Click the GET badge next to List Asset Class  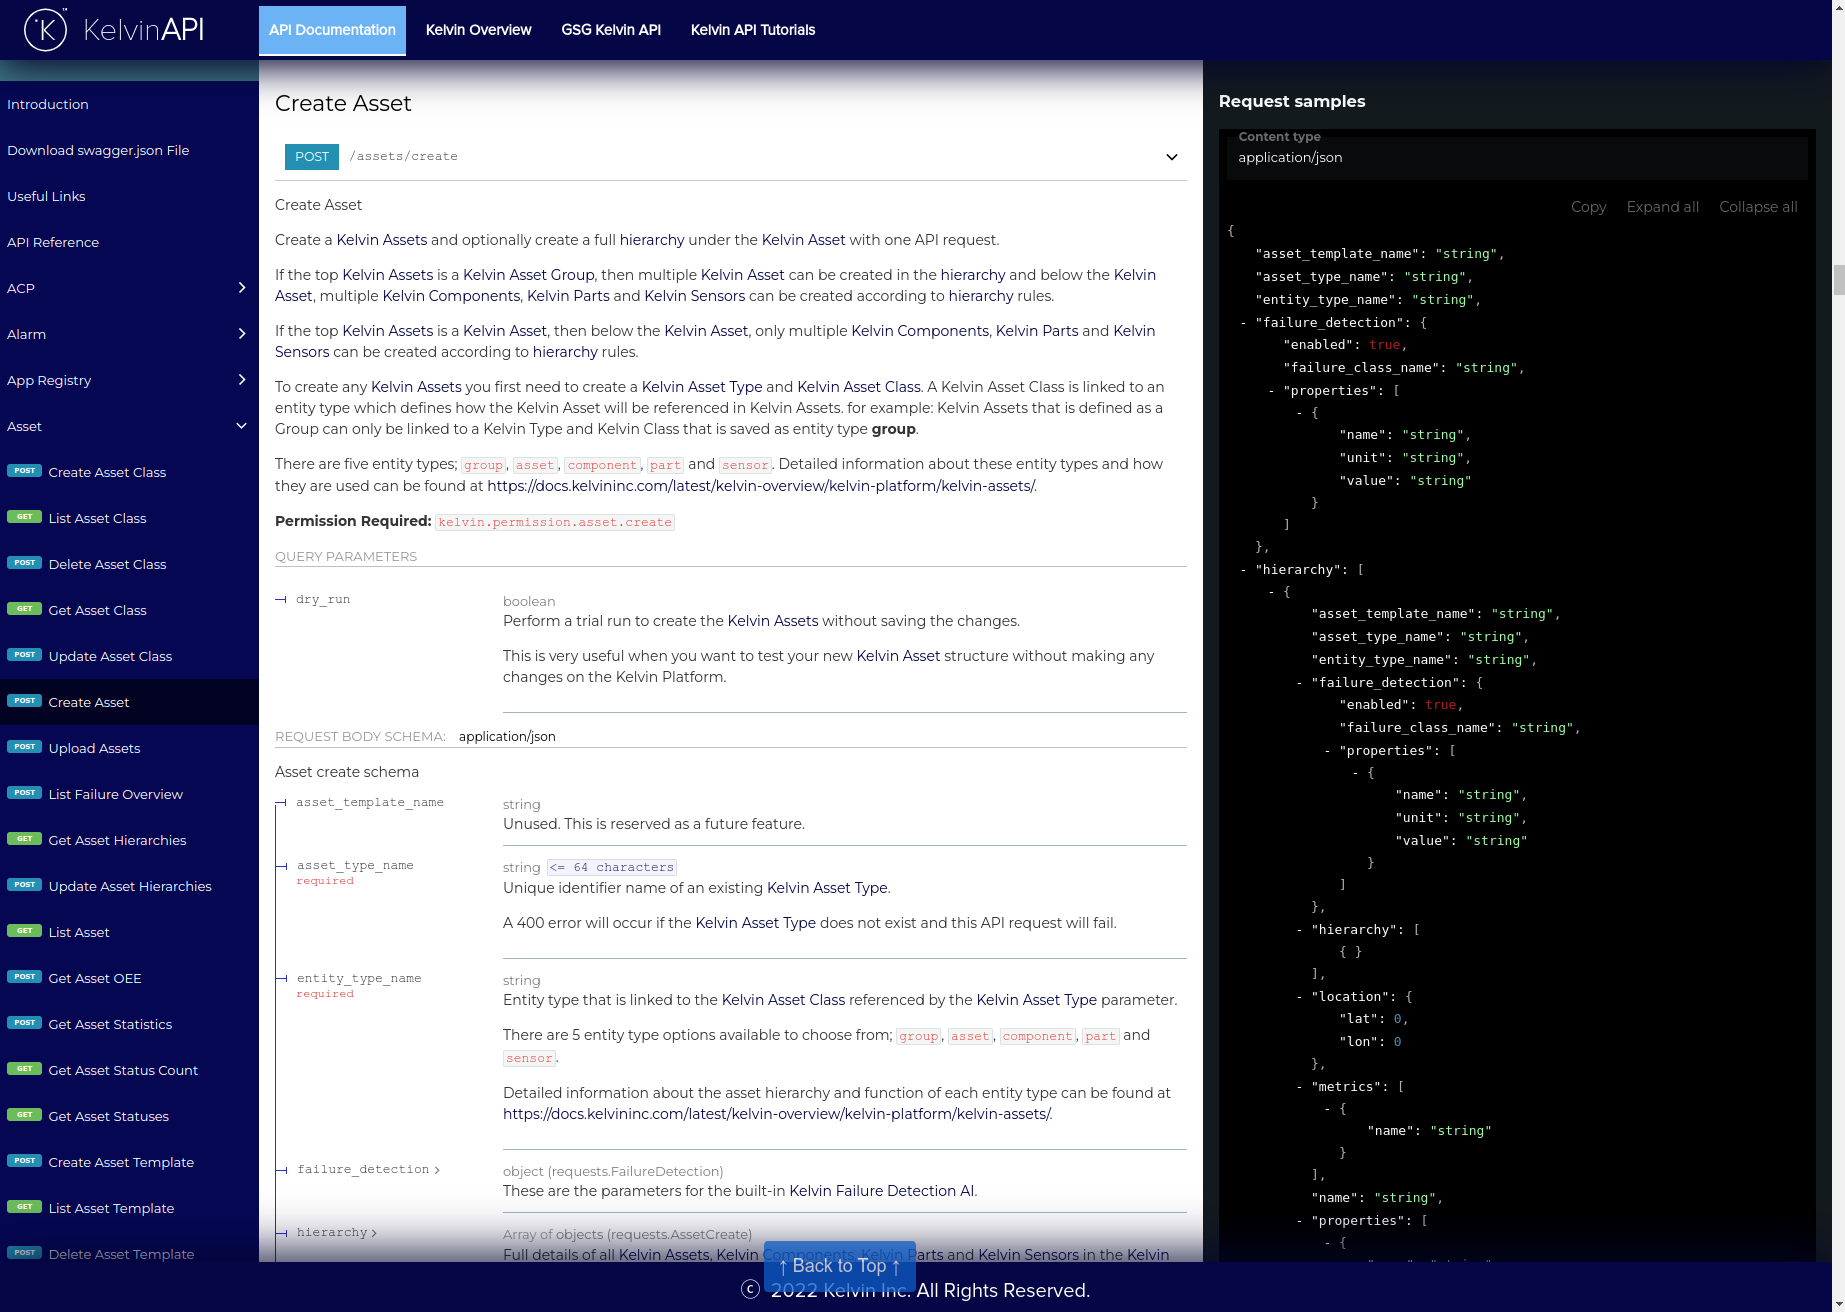tap(24, 517)
